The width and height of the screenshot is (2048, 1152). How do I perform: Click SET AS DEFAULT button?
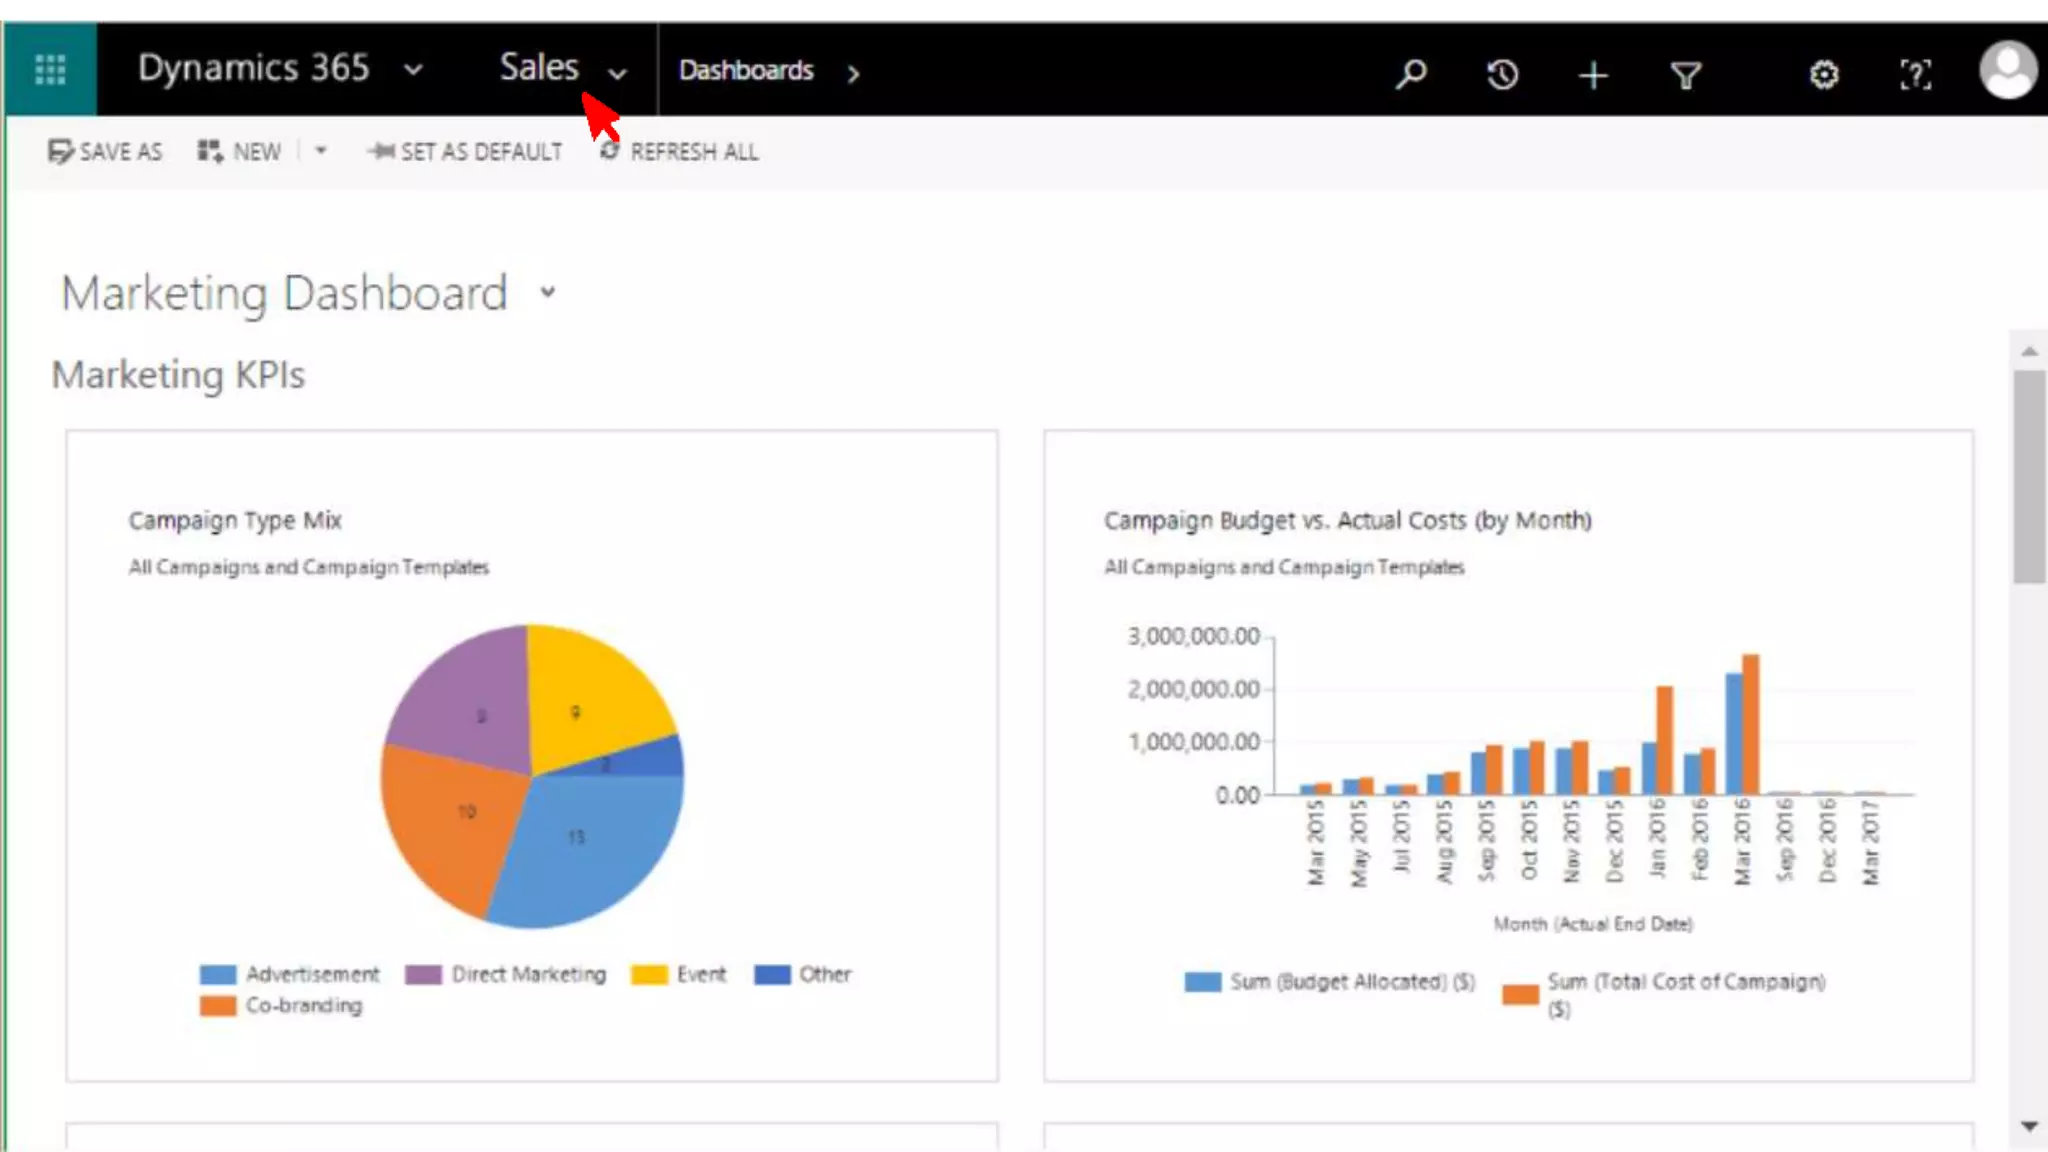(465, 151)
